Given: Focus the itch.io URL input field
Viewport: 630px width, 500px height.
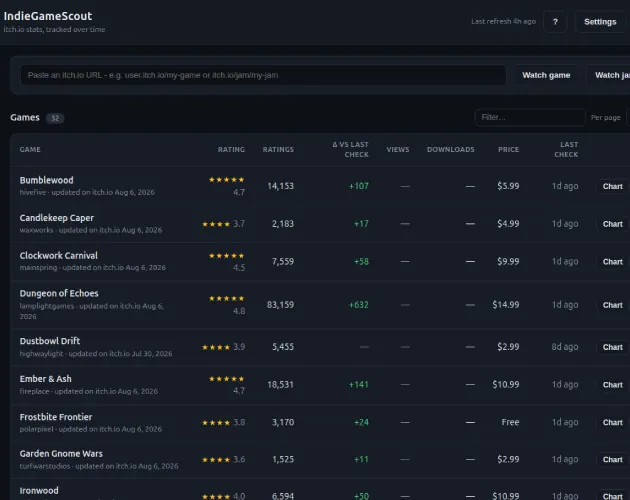Looking at the screenshot, I should click(x=263, y=75).
